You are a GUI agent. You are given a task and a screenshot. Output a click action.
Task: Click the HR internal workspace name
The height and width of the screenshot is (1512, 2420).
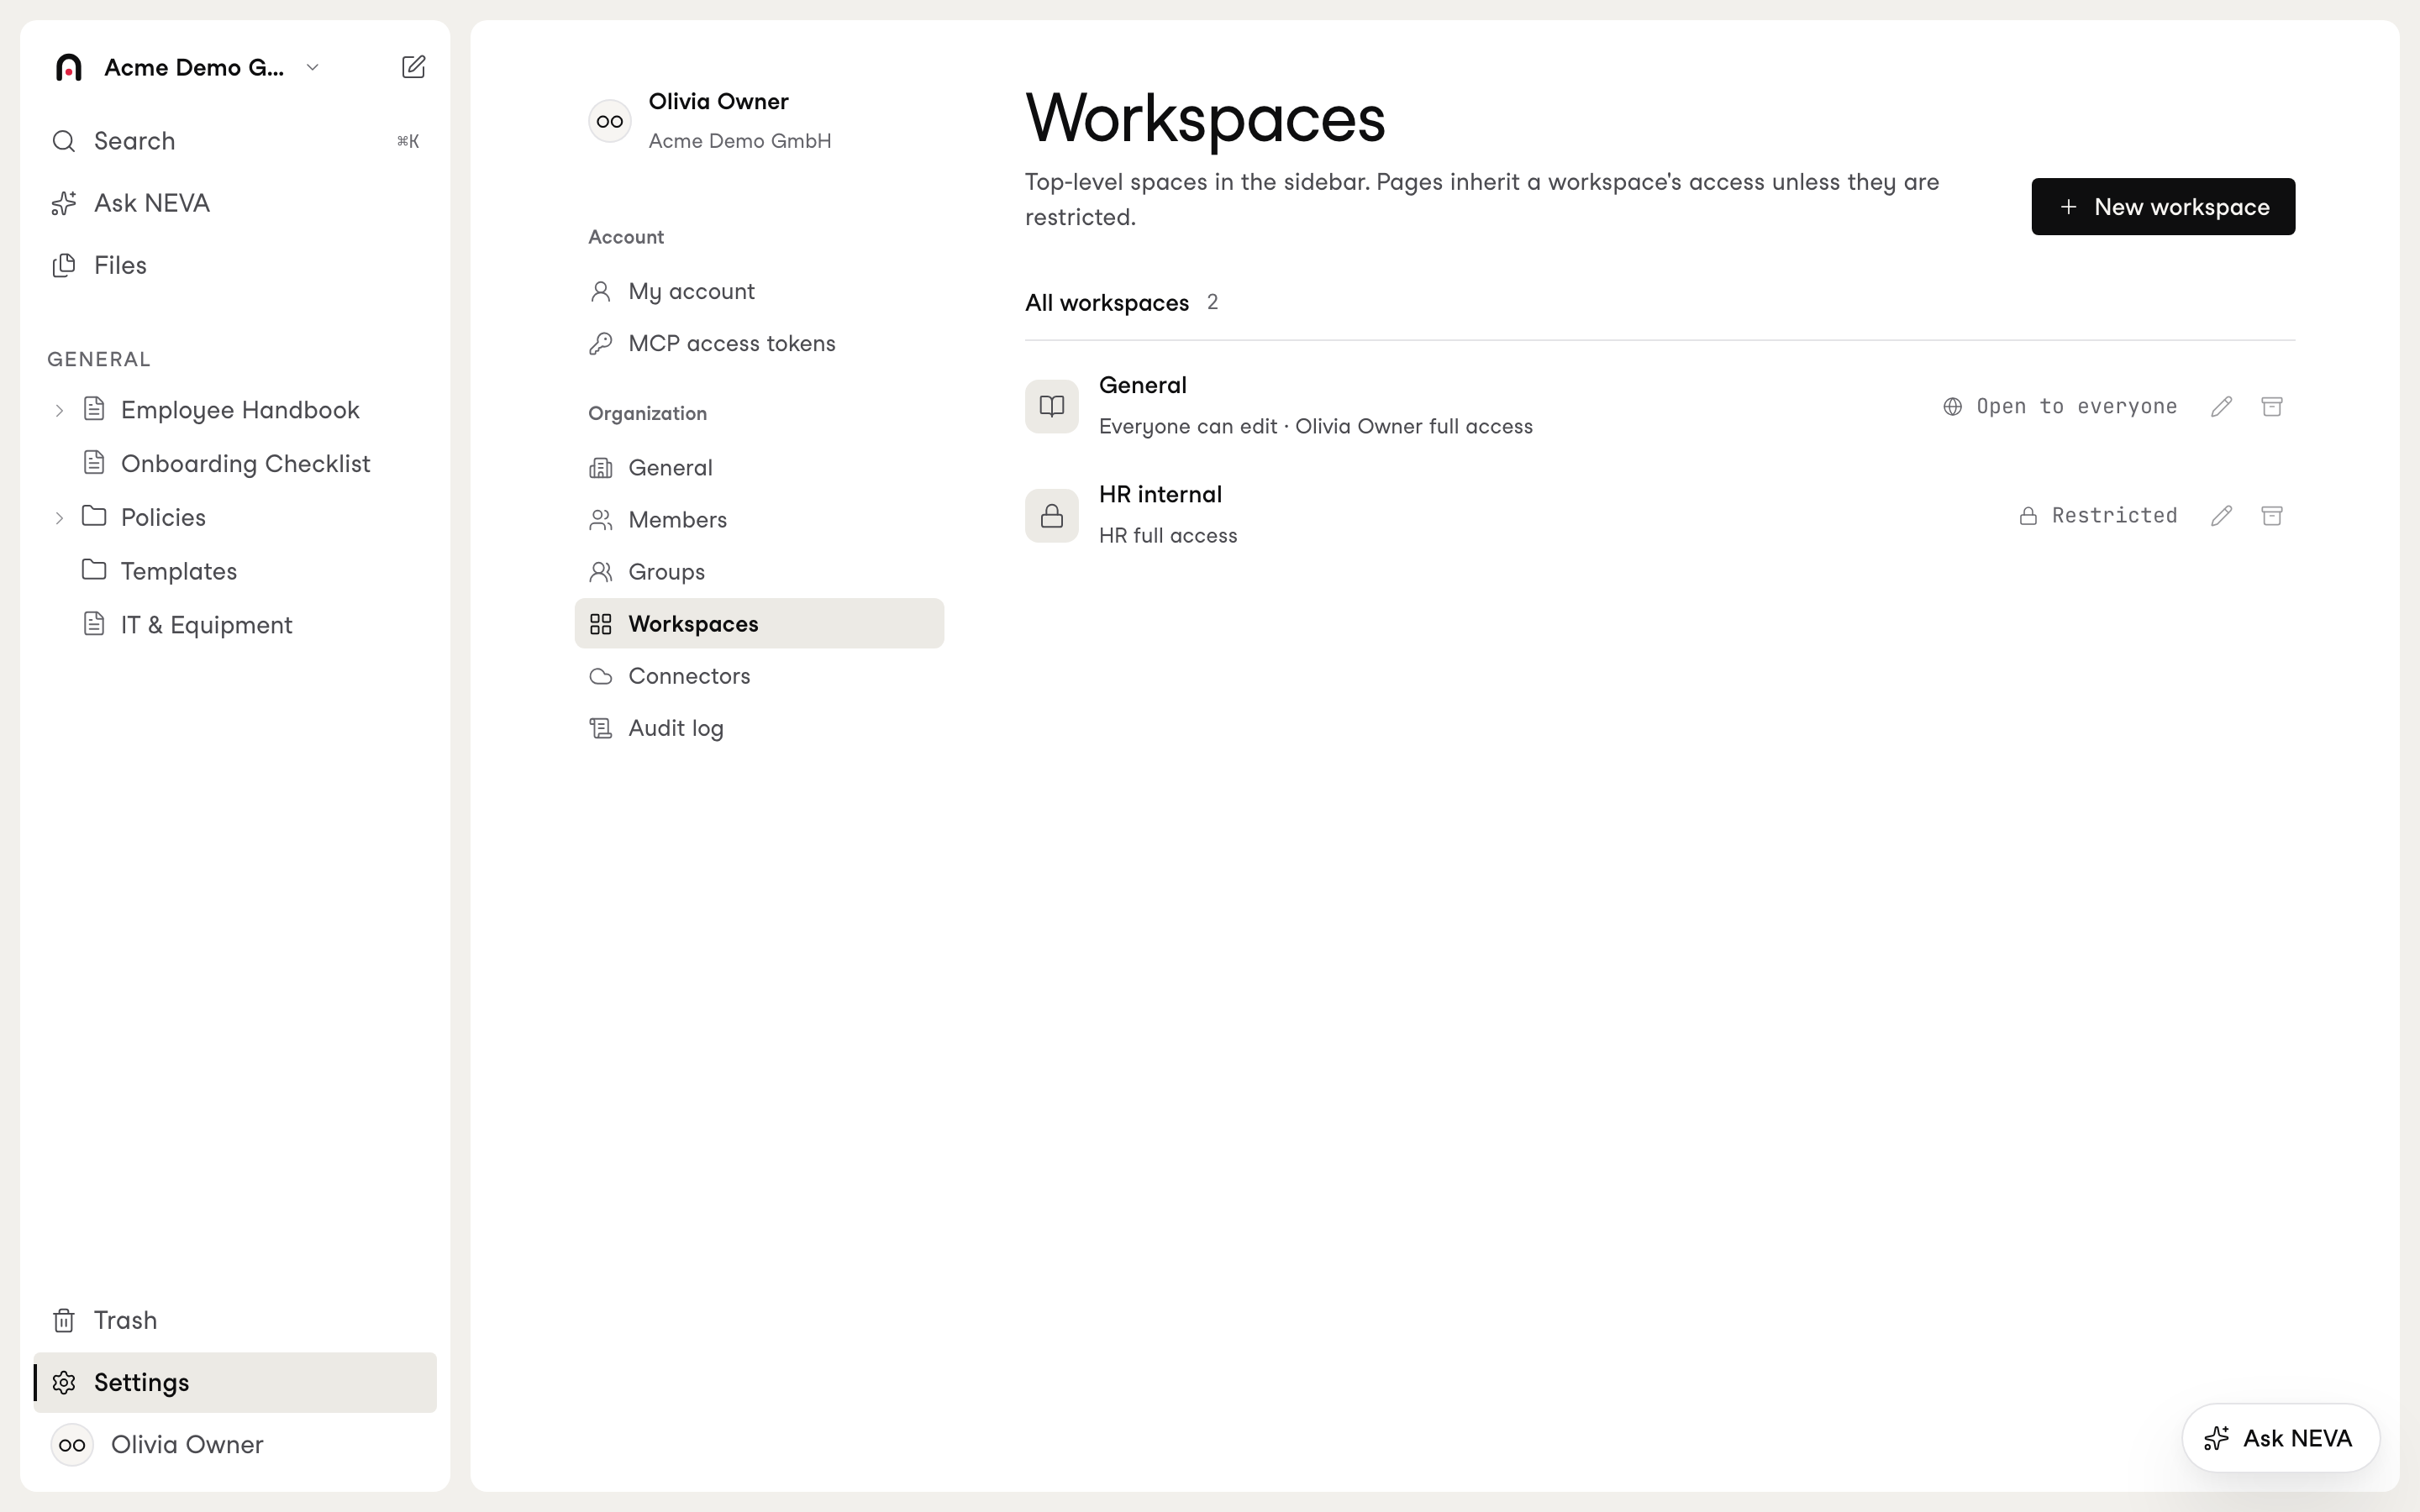[x=1160, y=494]
